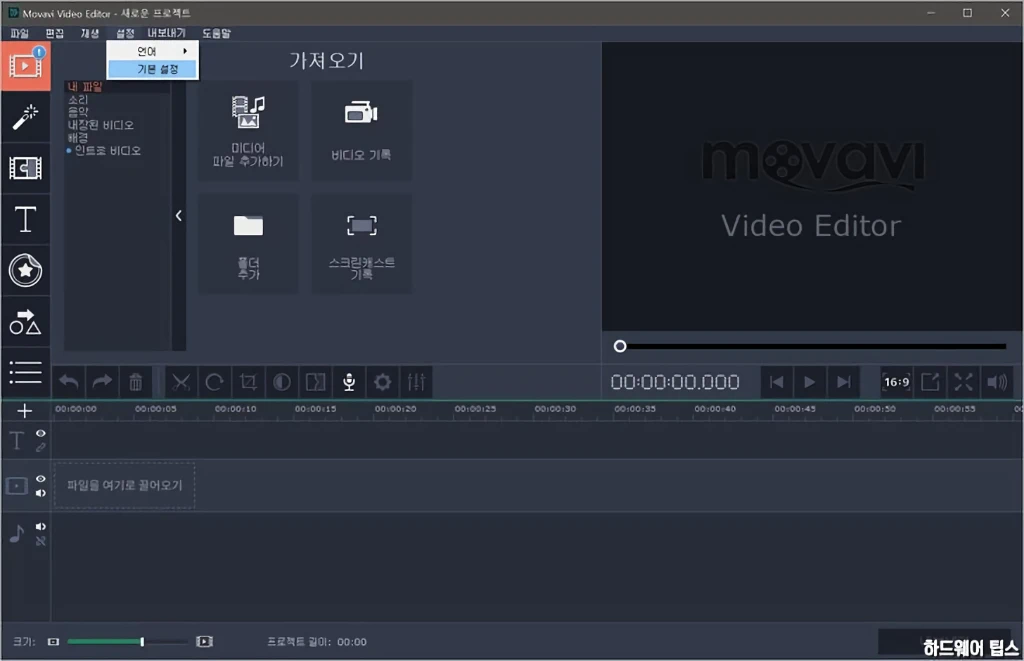Open the Titles text panel
The height and width of the screenshot is (661, 1024).
click(x=25, y=219)
